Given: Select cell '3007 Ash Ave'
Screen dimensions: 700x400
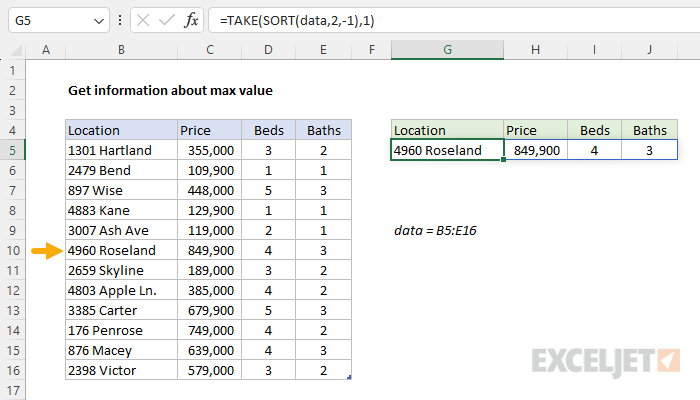Looking at the screenshot, I should pos(121,230).
